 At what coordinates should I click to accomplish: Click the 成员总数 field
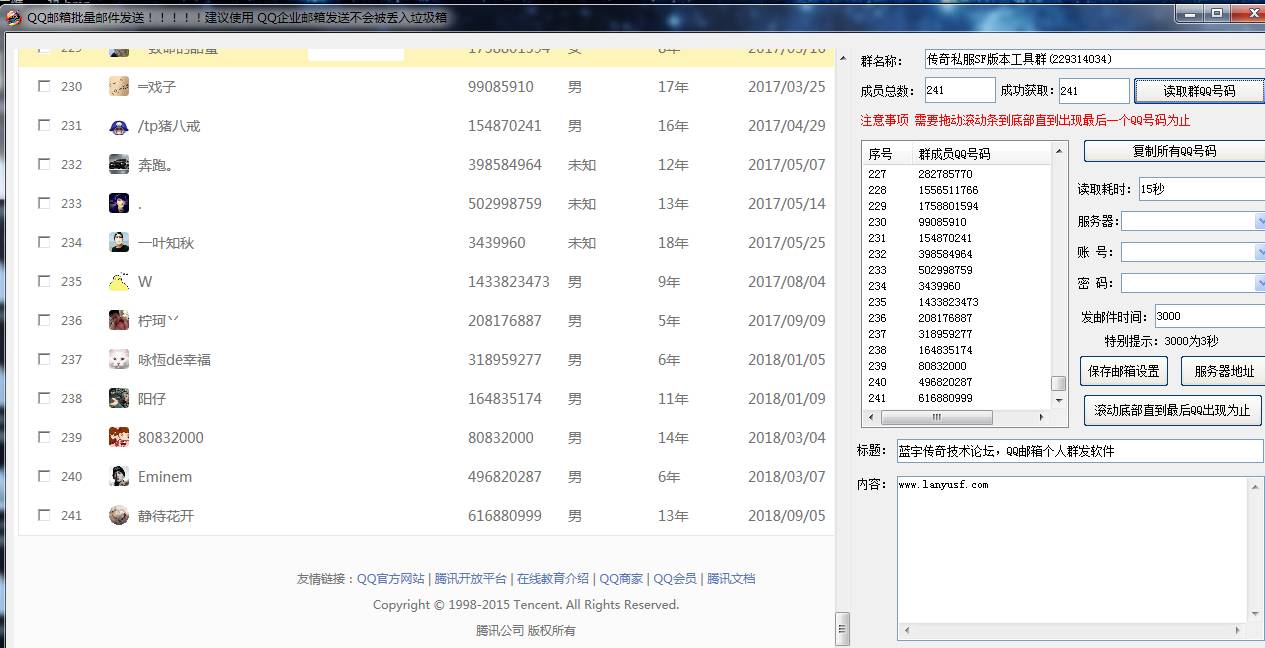pos(959,91)
